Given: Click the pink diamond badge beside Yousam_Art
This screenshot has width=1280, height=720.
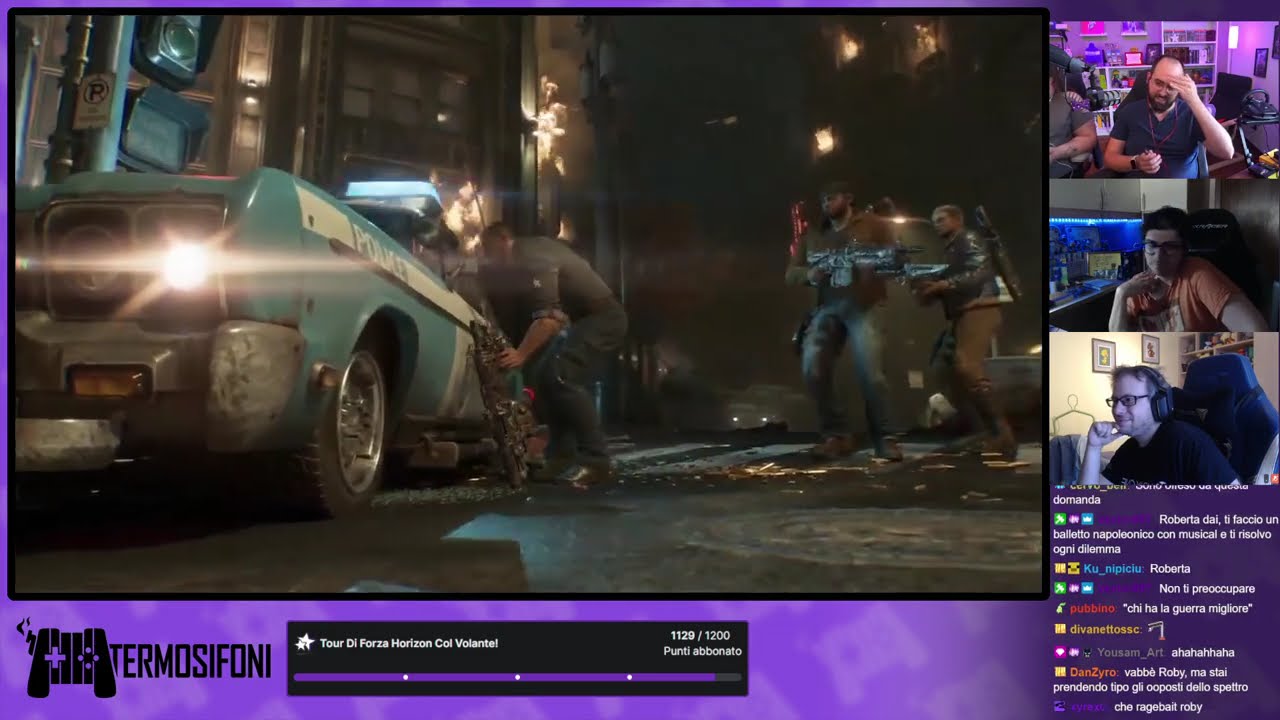Looking at the screenshot, I should 1060,652.
